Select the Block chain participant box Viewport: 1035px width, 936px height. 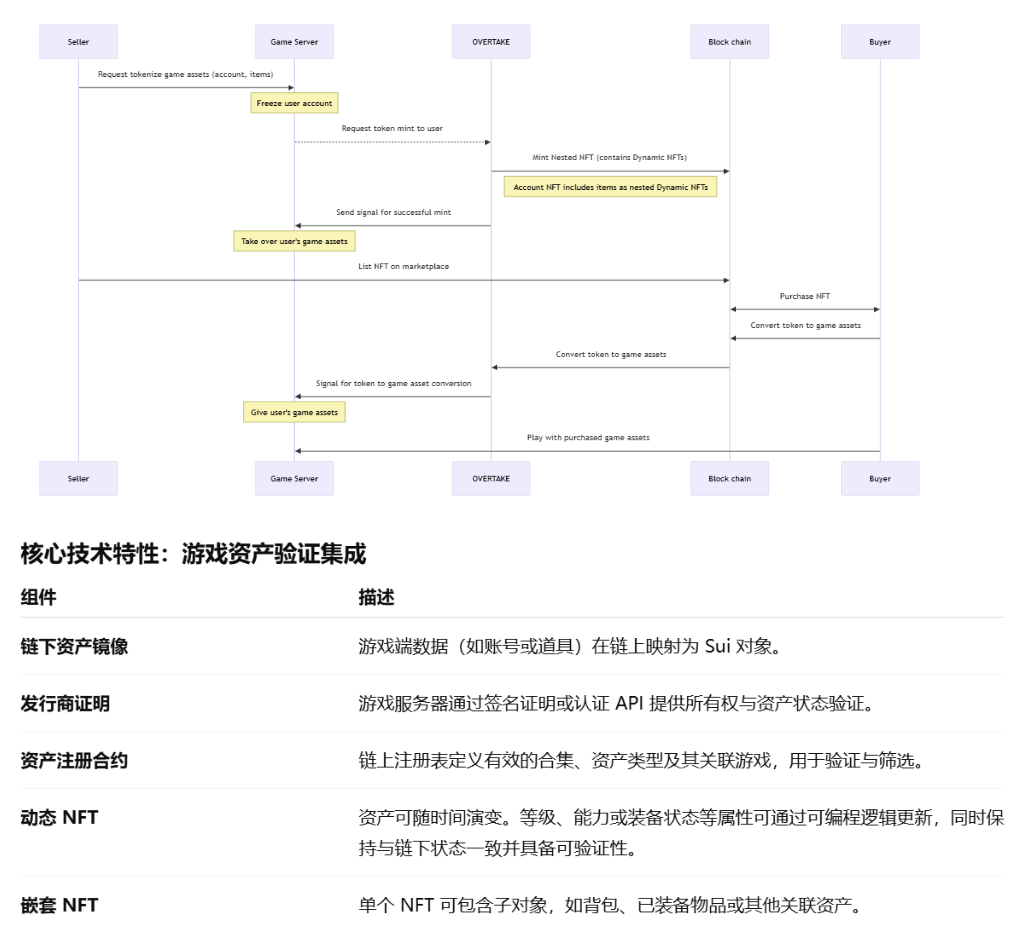pos(729,41)
